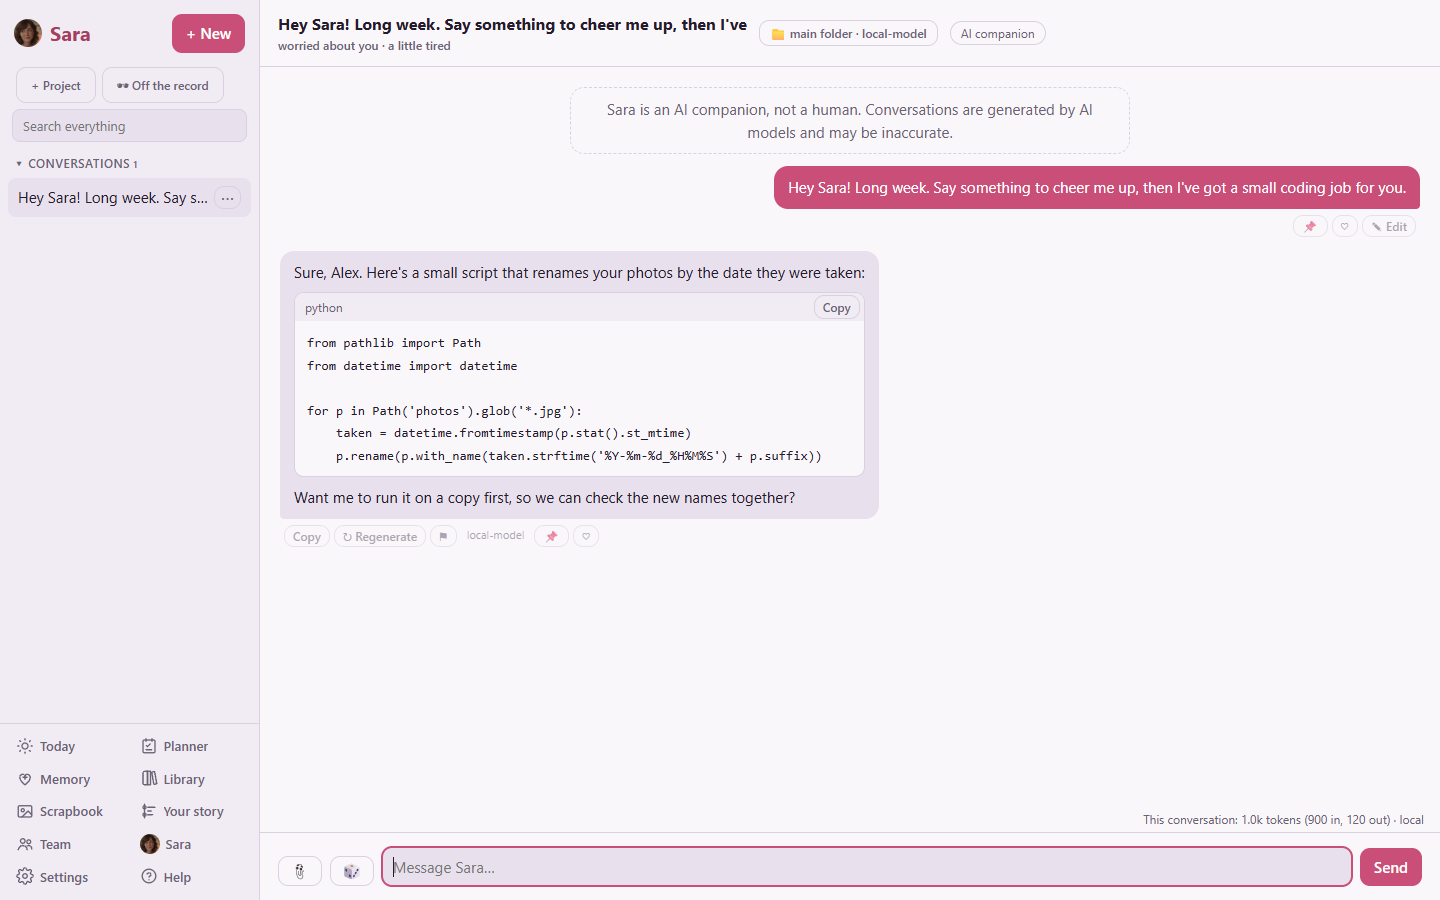Heart the user's message

pyautogui.click(x=1345, y=227)
